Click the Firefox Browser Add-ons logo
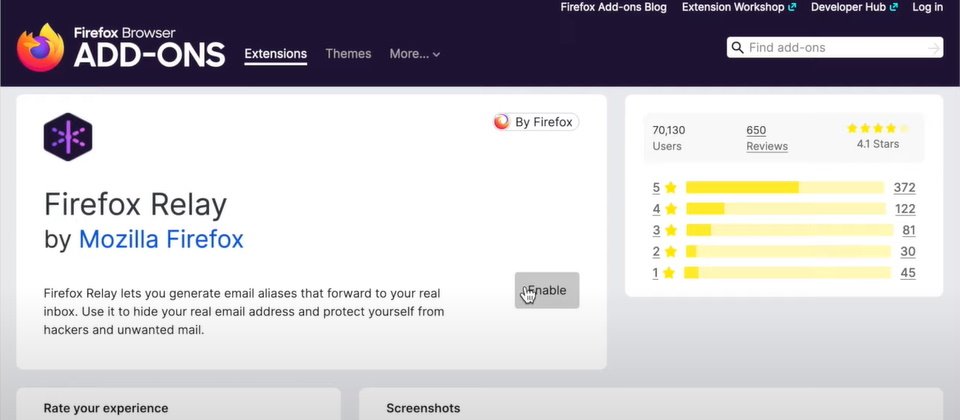This screenshot has height=420, width=960. (x=121, y=47)
